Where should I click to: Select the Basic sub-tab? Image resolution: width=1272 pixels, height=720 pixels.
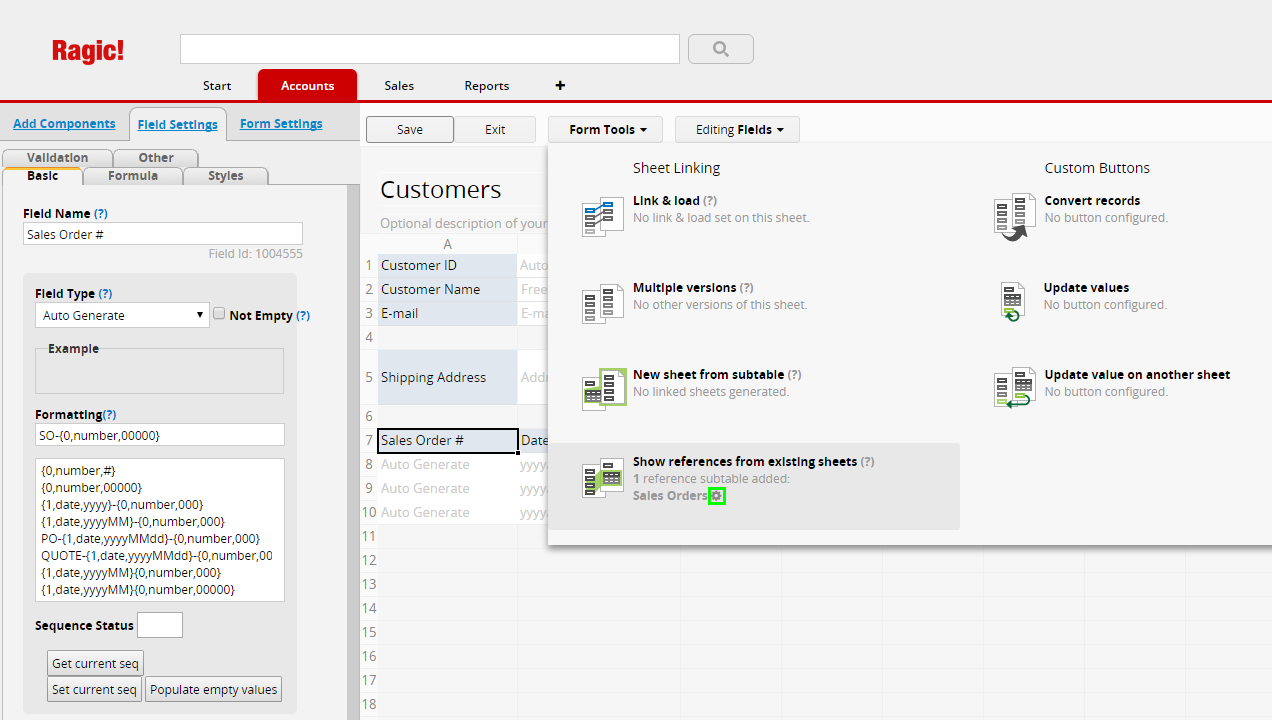coord(43,176)
